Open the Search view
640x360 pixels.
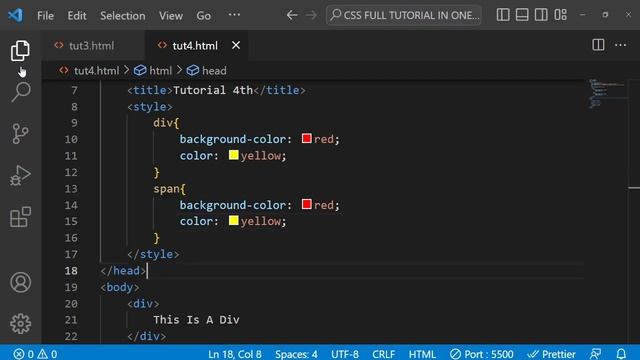[20, 92]
